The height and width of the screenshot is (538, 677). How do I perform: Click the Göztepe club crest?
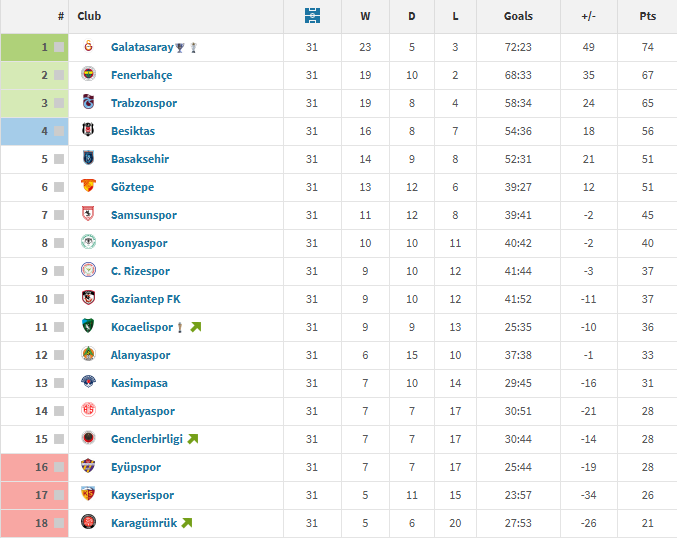(88, 186)
